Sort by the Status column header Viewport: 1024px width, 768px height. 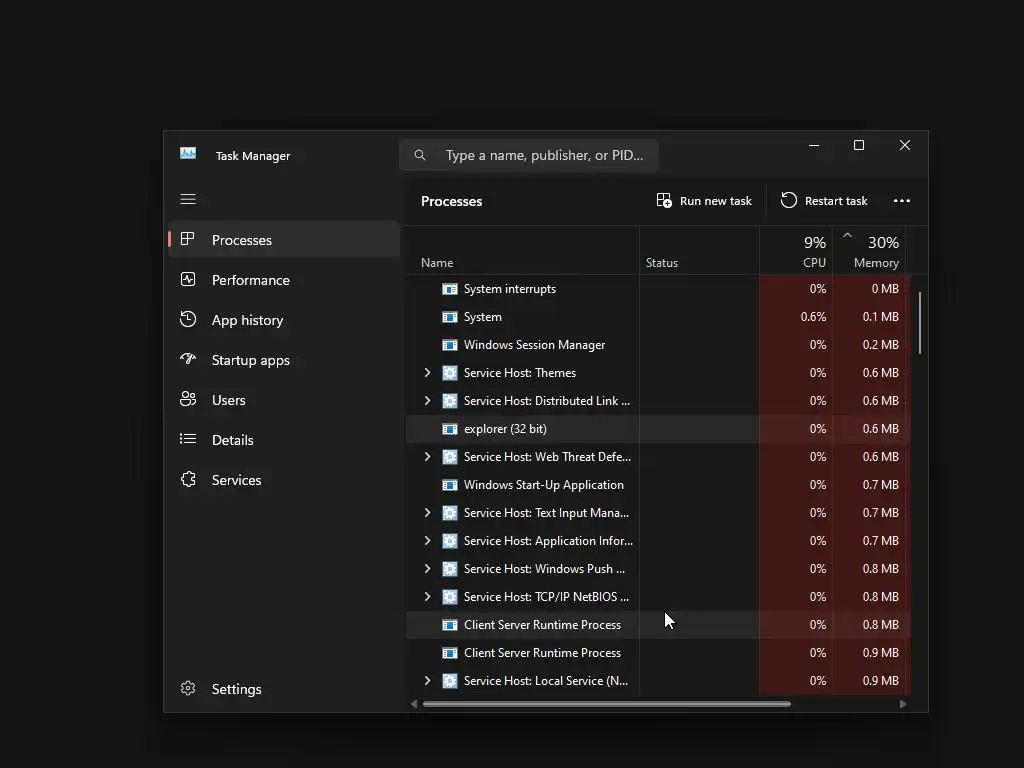[x=699, y=250]
